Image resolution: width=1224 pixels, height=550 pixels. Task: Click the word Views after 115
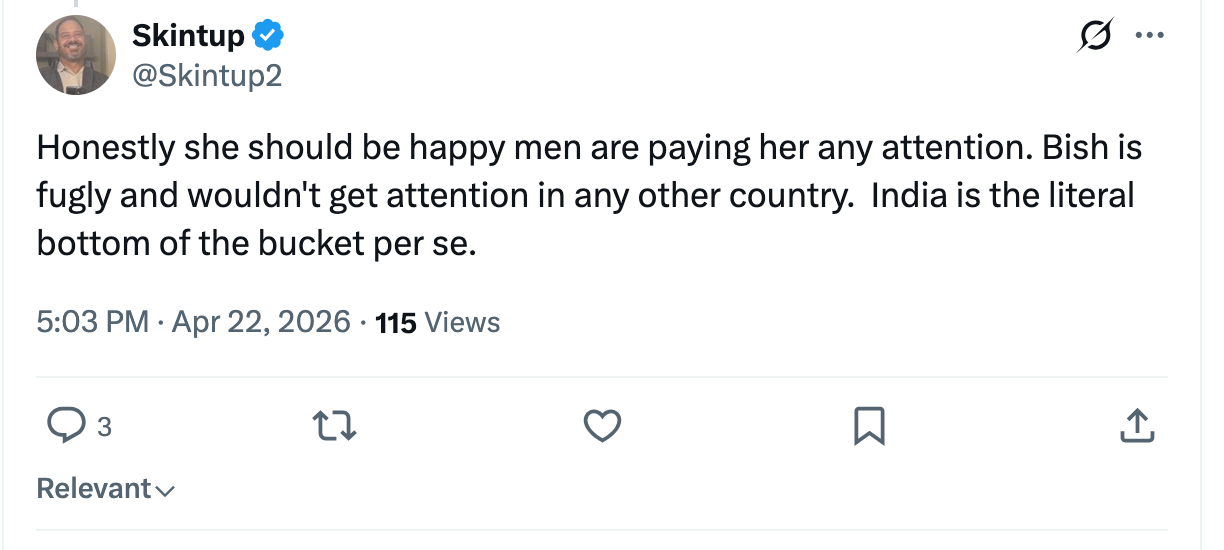pyautogui.click(x=462, y=322)
